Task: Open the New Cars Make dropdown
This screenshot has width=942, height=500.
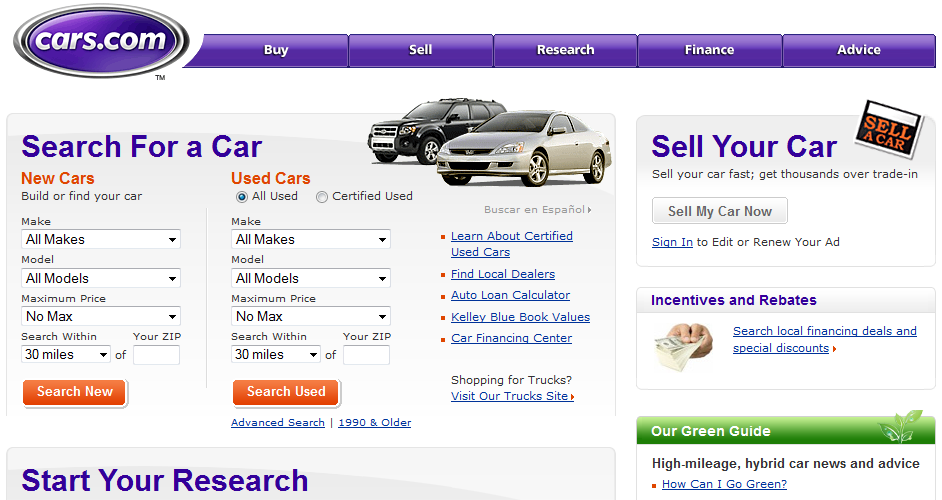Action: tap(101, 239)
